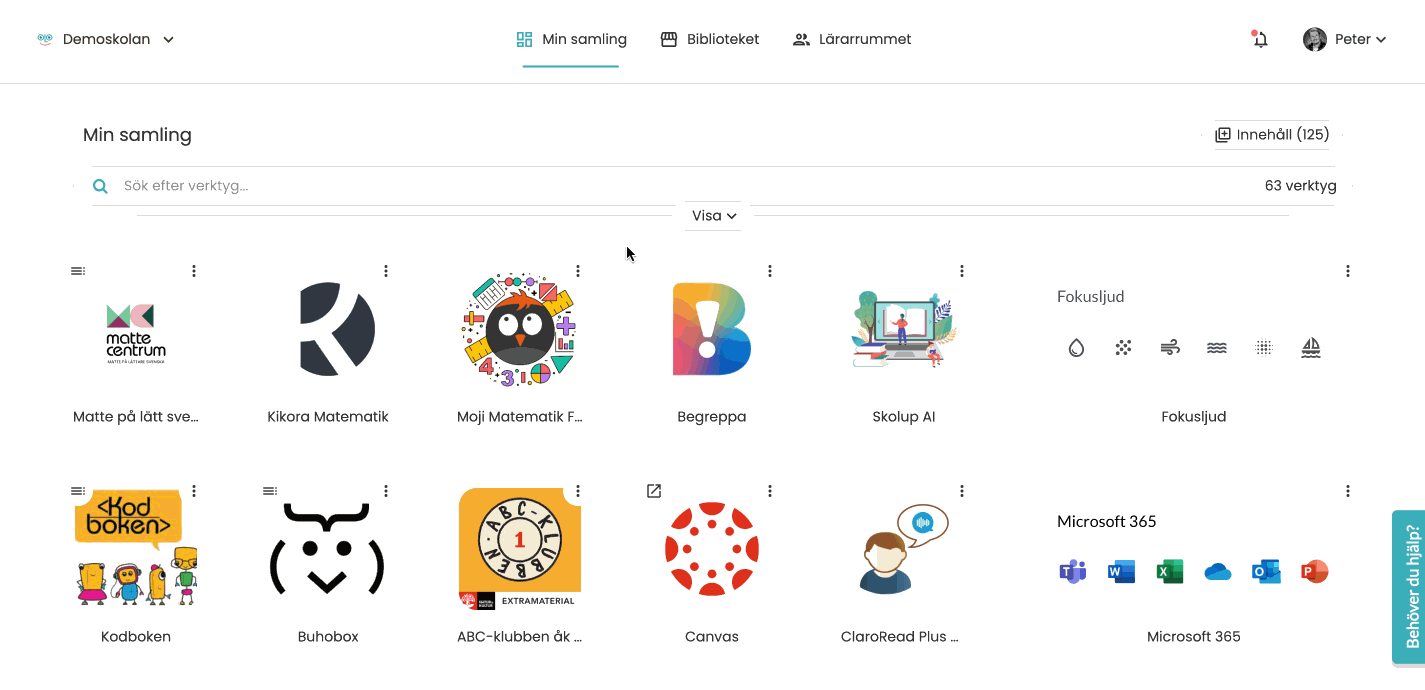
Task: Launch the PowerPoint icon
Action: 1314,572
